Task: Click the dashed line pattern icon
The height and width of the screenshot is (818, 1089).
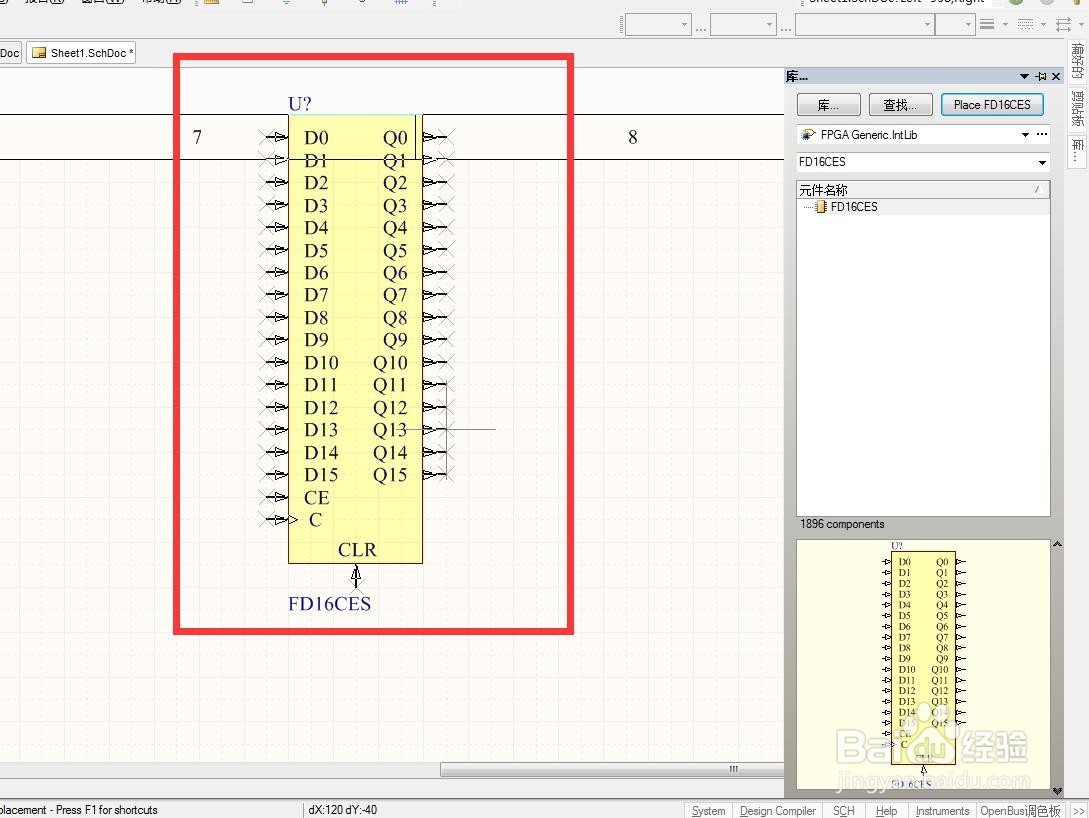Action: tap(1025, 25)
